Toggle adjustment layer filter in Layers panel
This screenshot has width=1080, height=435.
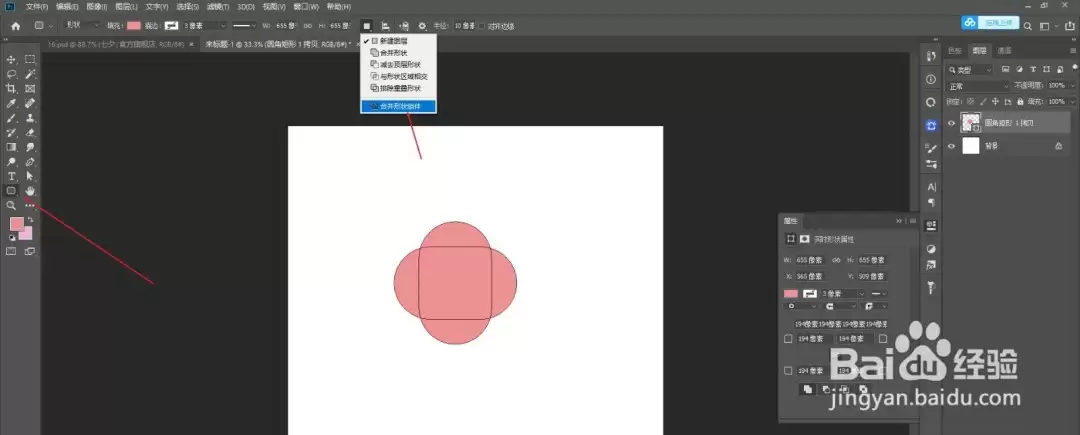point(1019,70)
